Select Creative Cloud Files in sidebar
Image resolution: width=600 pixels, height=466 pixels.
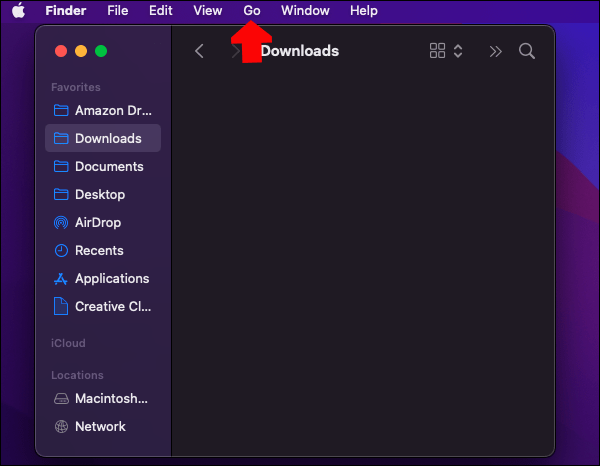(x=103, y=306)
